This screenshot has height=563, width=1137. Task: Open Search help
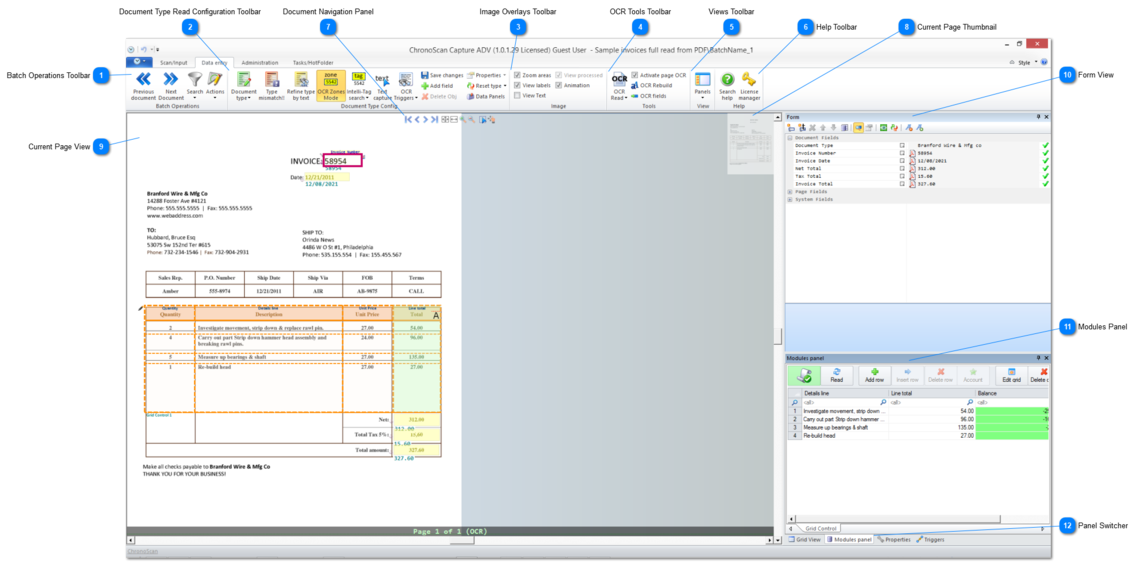[x=727, y=86]
